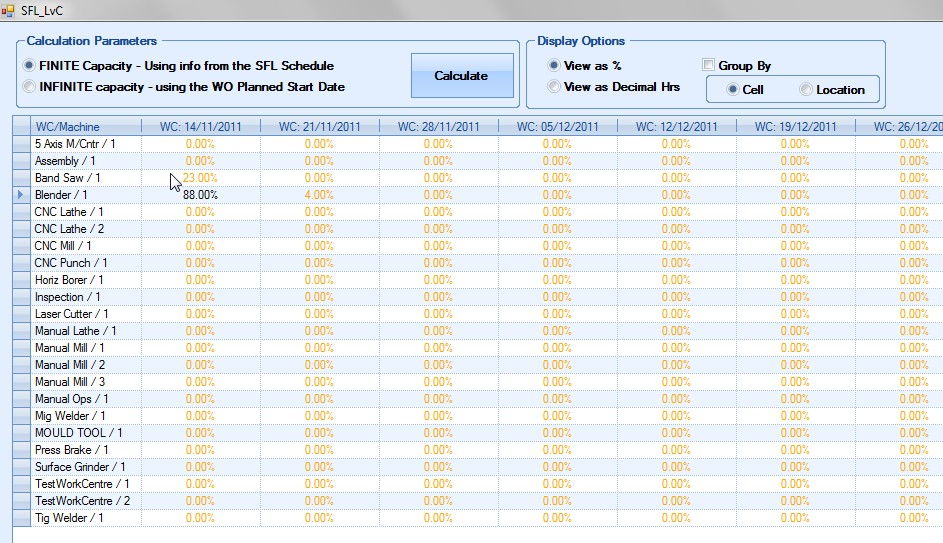Click the Calculate button

point(461,76)
